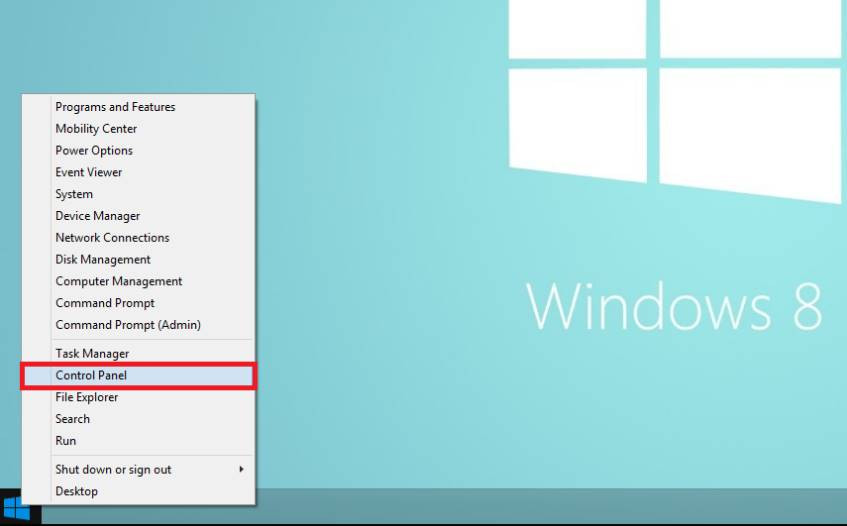The image size is (847, 526).
Task: Open Mobility Center
Action: 138,129
